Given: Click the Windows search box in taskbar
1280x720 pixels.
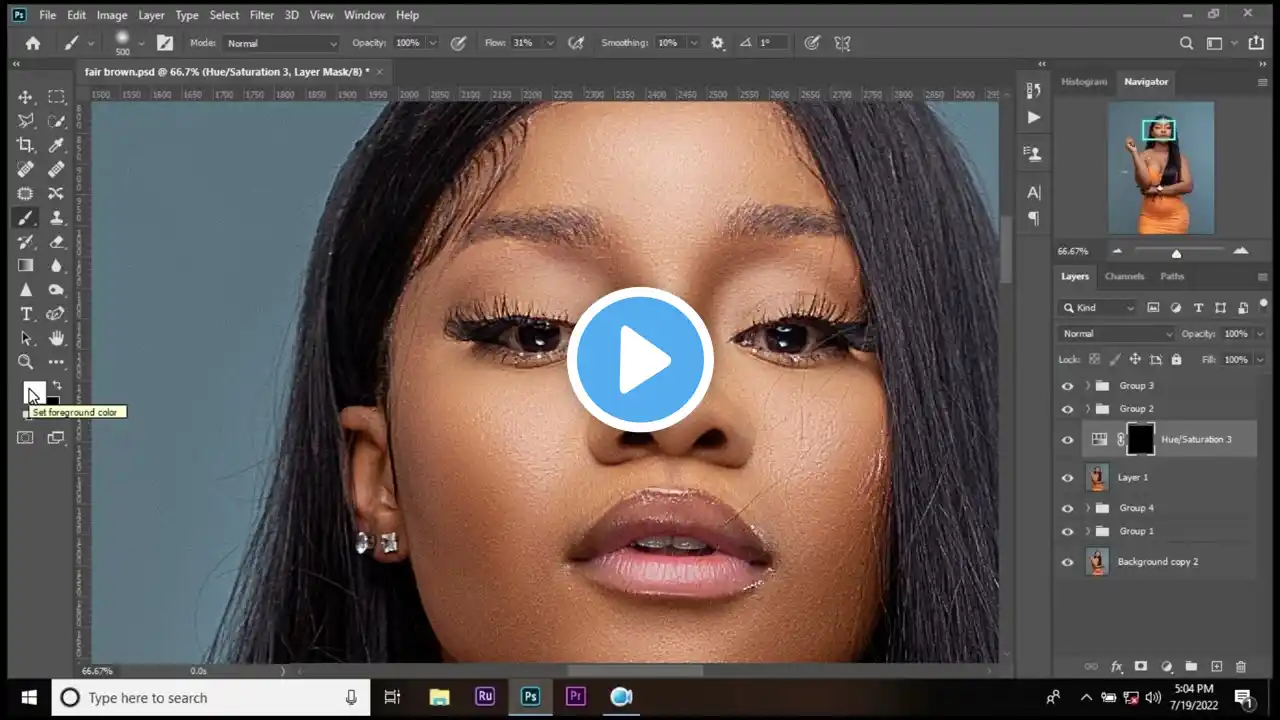Looking at the screenshot, I should 210,697.
